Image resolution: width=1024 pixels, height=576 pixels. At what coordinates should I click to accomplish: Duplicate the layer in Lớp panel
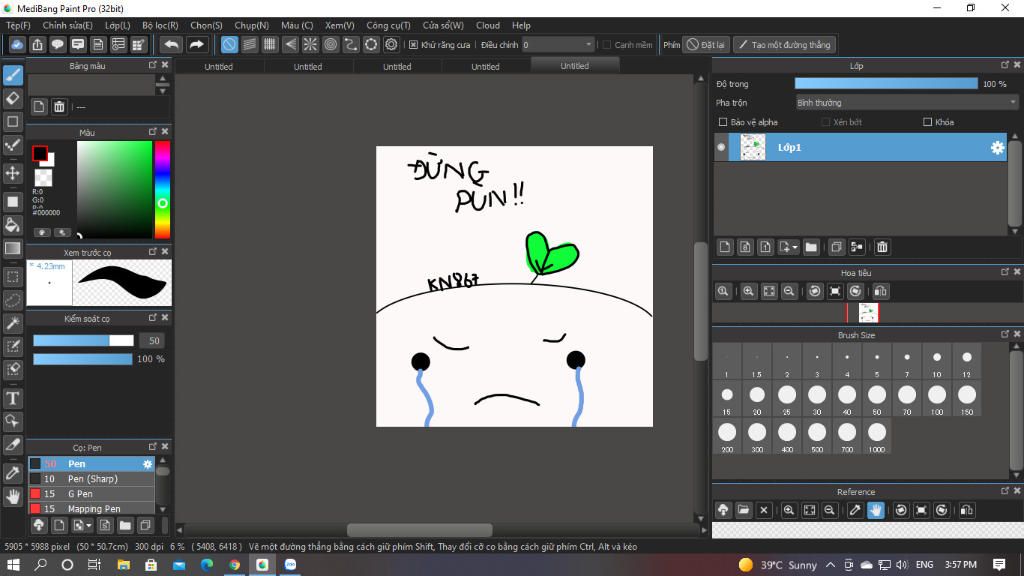[x=836, y=247]
